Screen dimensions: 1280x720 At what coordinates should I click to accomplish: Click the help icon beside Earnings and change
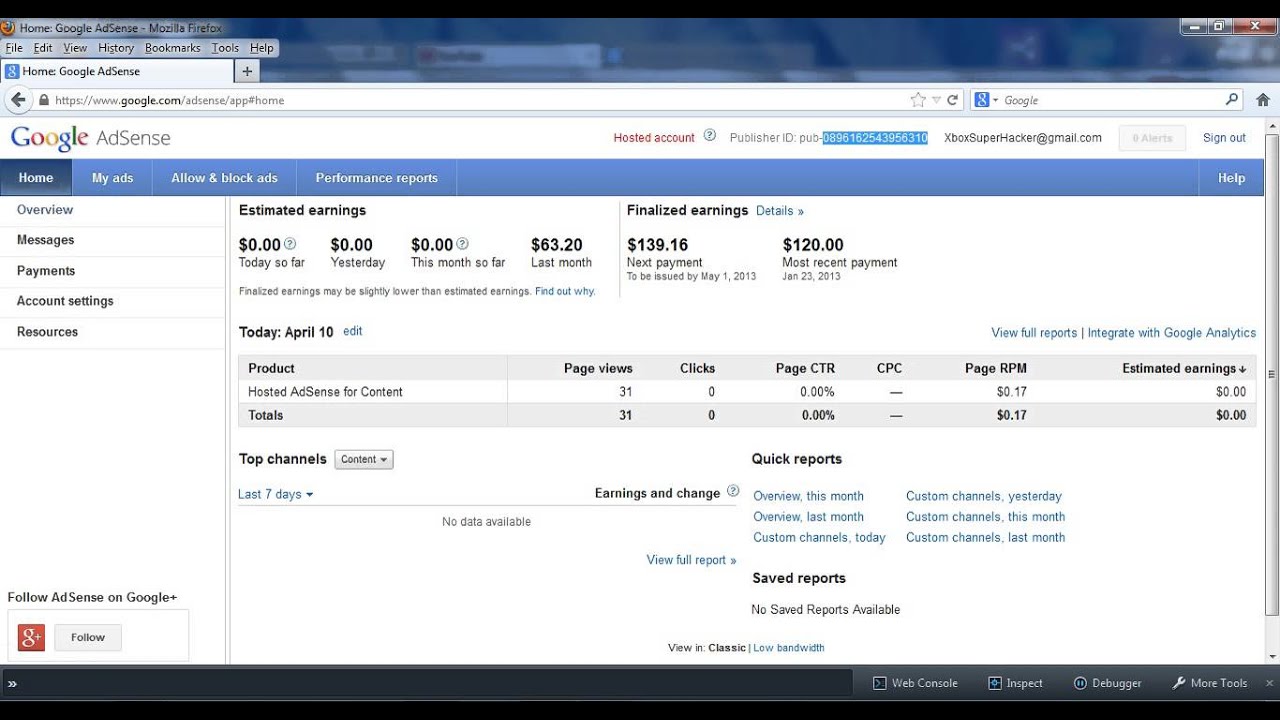(x=733, y=491)
